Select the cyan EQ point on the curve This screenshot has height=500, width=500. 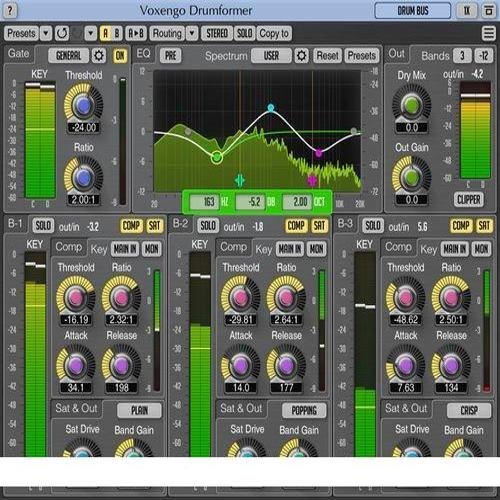pyautogui.click(x=271, y=108)
